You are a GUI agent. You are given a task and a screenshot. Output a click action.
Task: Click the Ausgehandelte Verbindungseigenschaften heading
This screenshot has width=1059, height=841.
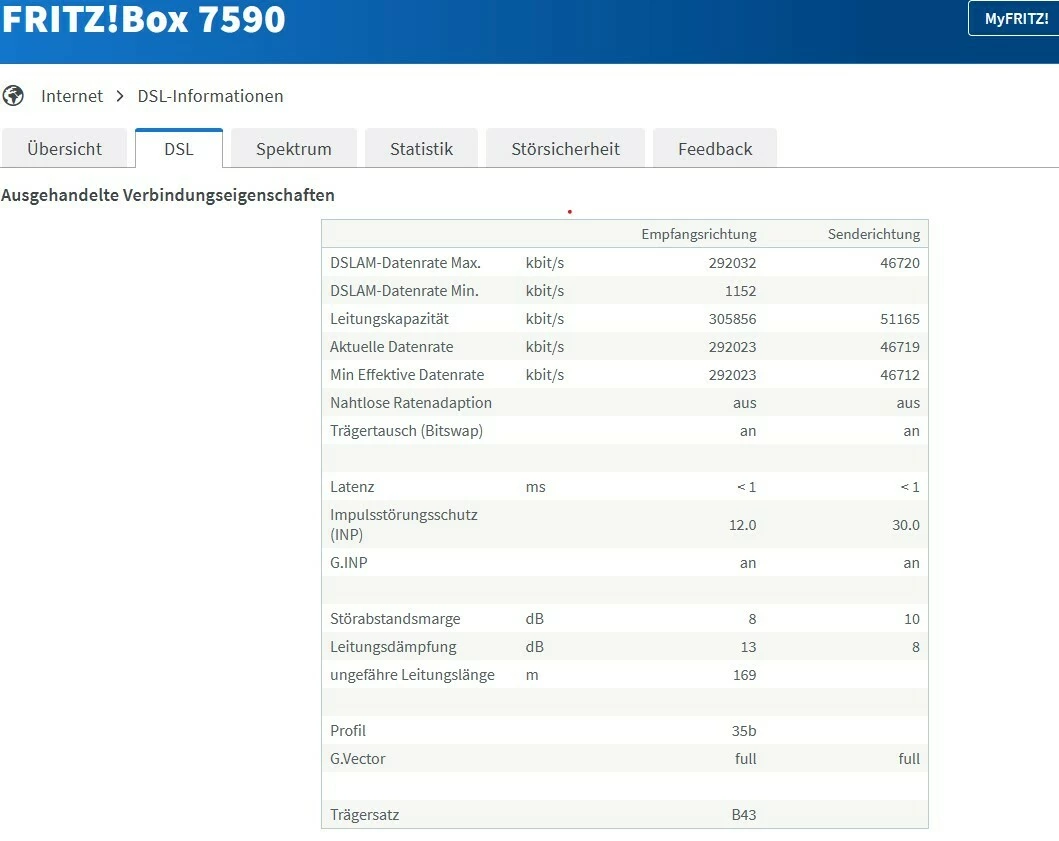click(x=167, y=195)
